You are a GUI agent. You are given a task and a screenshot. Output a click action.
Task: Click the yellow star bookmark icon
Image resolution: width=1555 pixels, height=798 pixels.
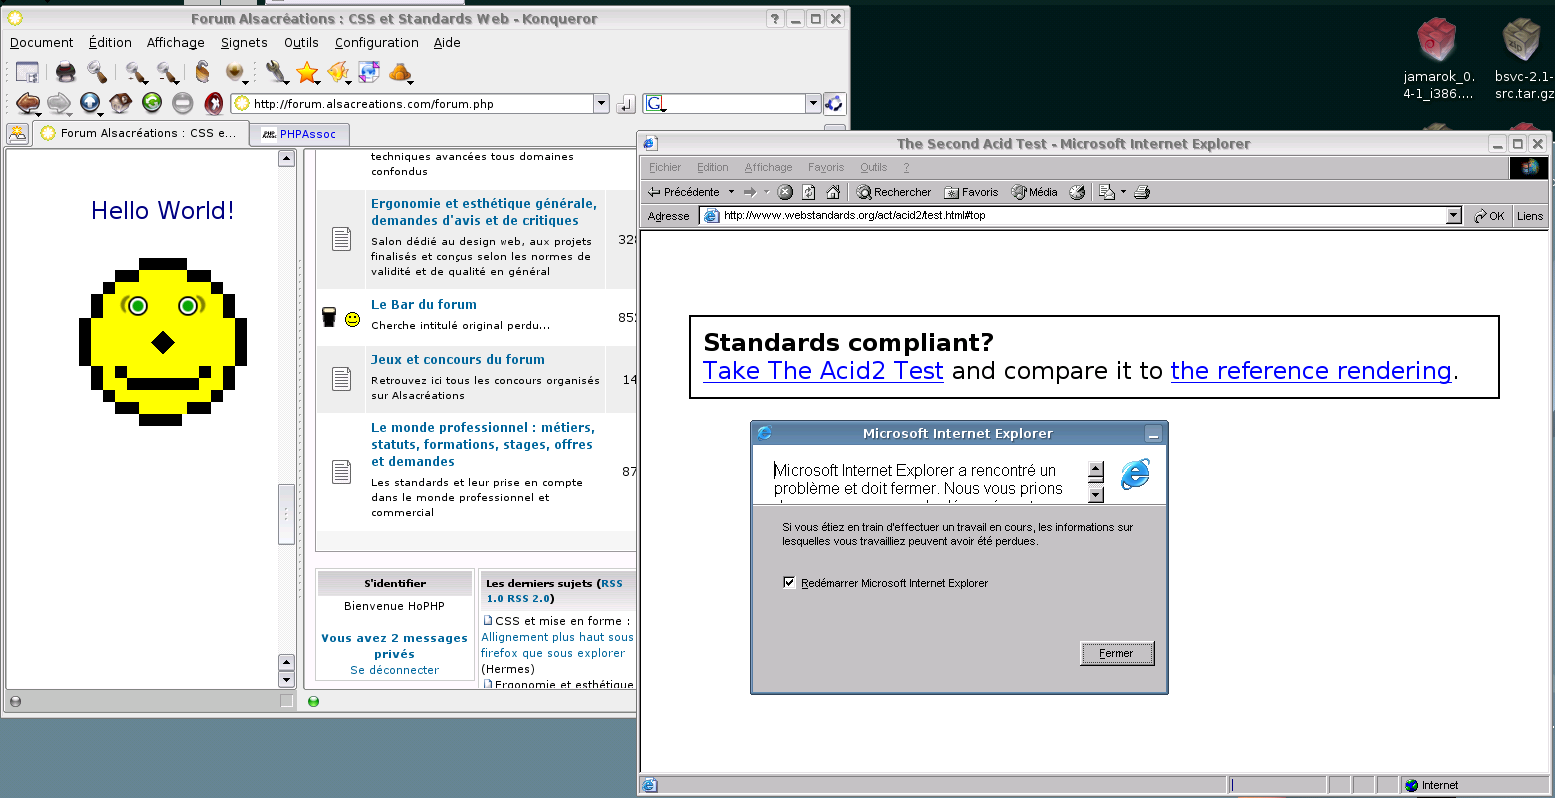coord(307,72)
